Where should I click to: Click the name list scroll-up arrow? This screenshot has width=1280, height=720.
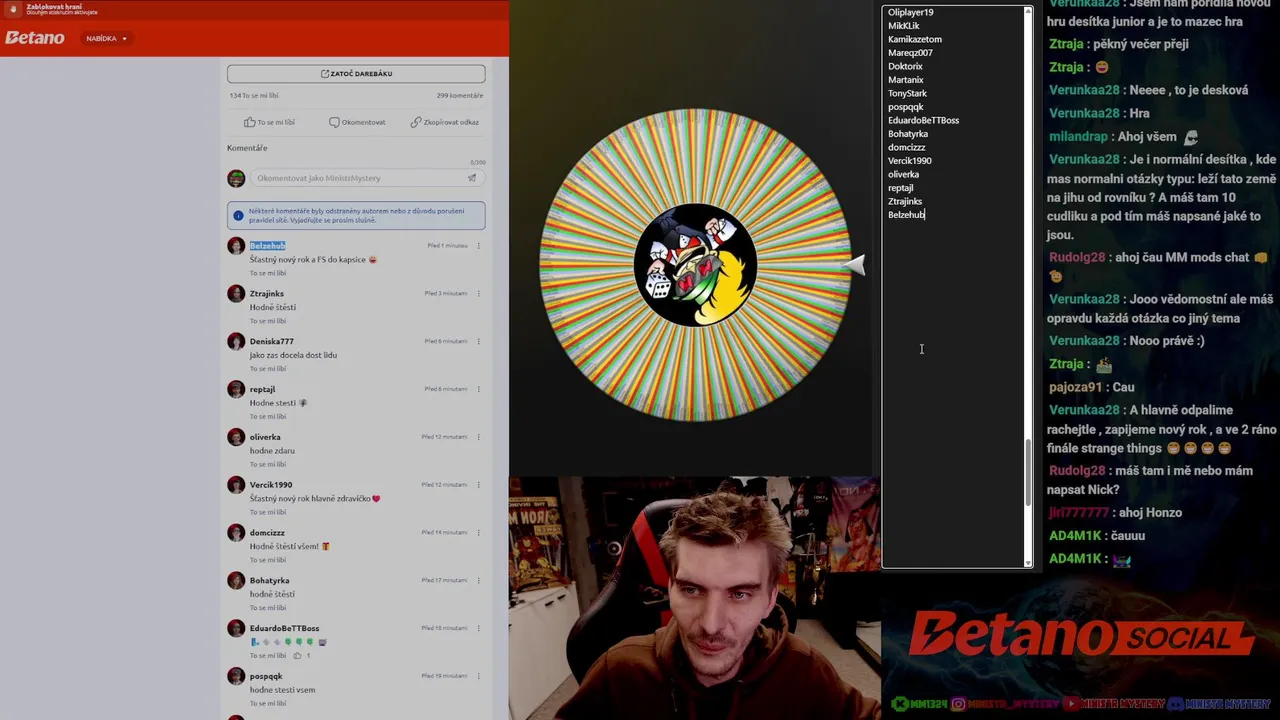pyautogui.click(x=1028, y=11)
